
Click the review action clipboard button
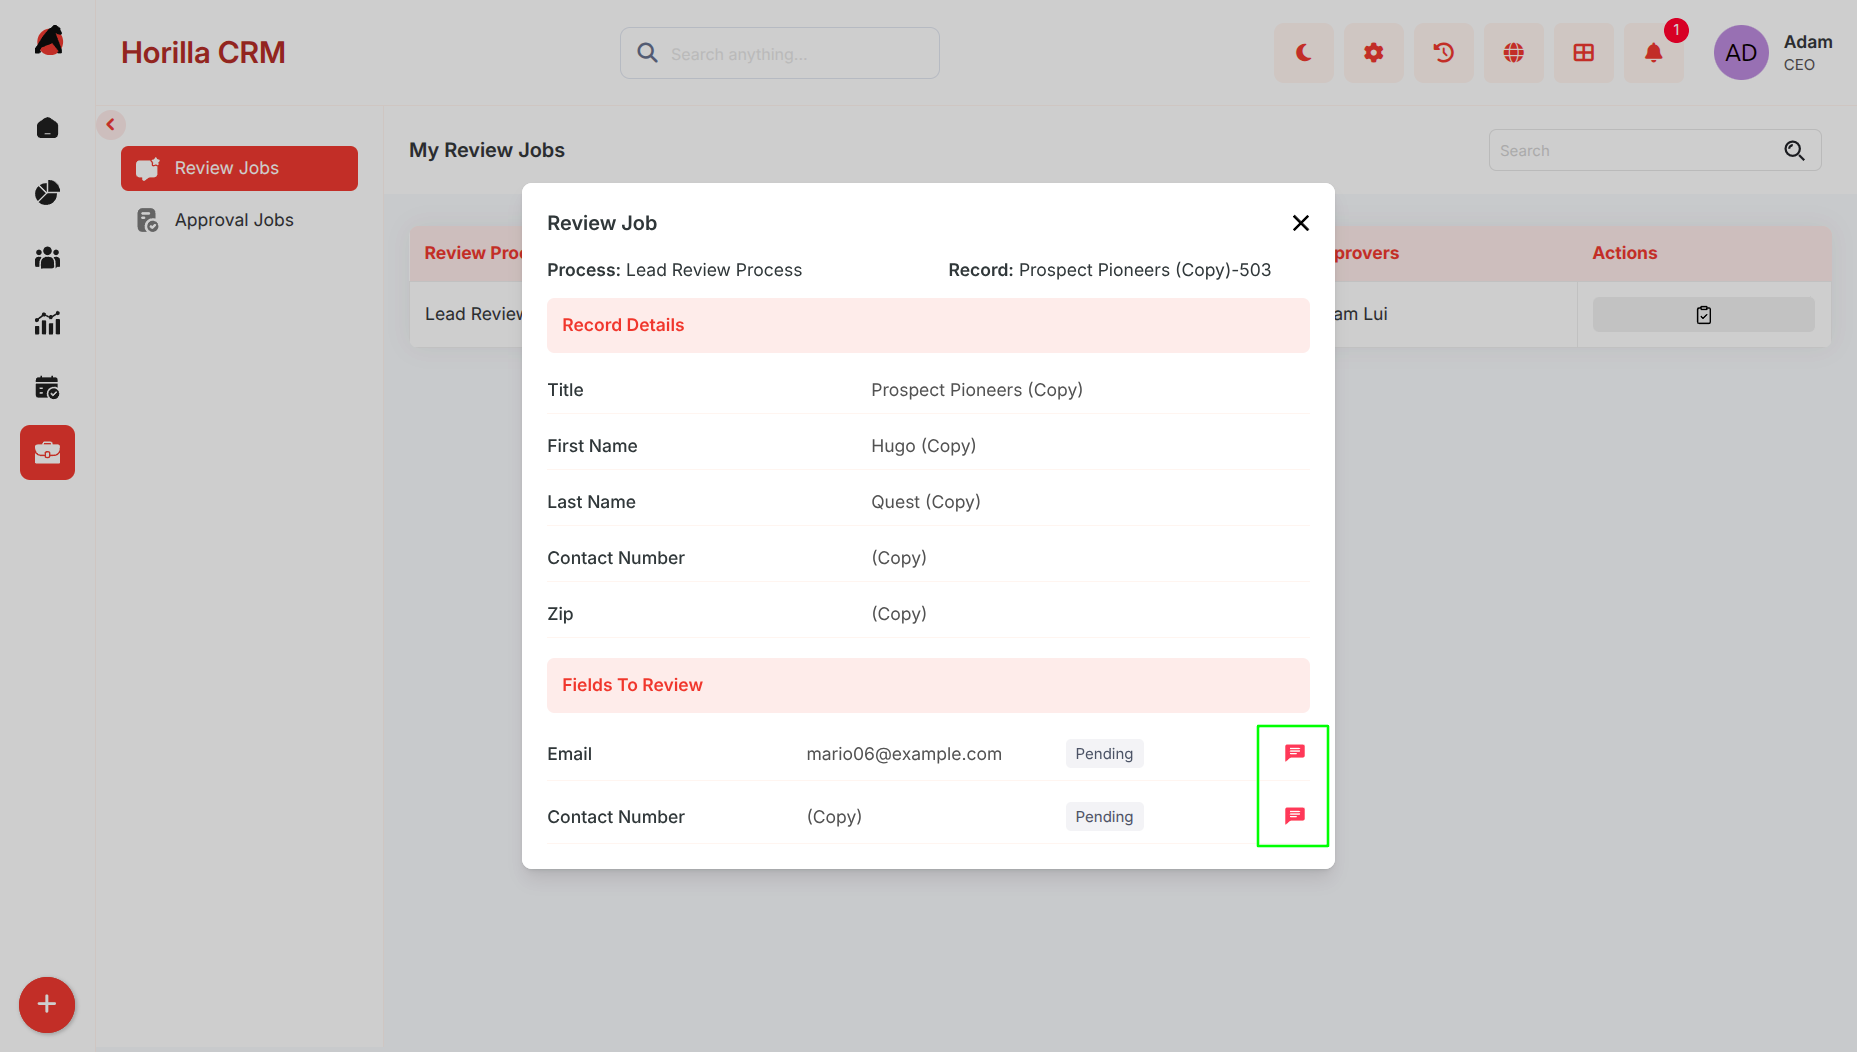click(1704, 315)
